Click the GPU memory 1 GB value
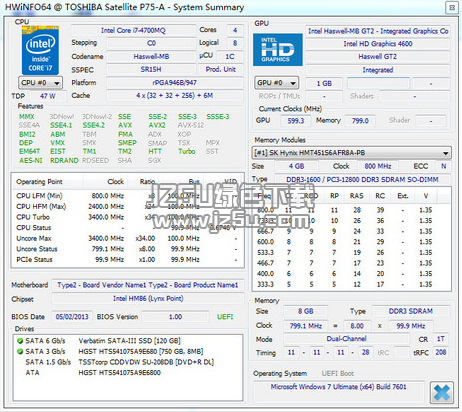 coord(324,83)
